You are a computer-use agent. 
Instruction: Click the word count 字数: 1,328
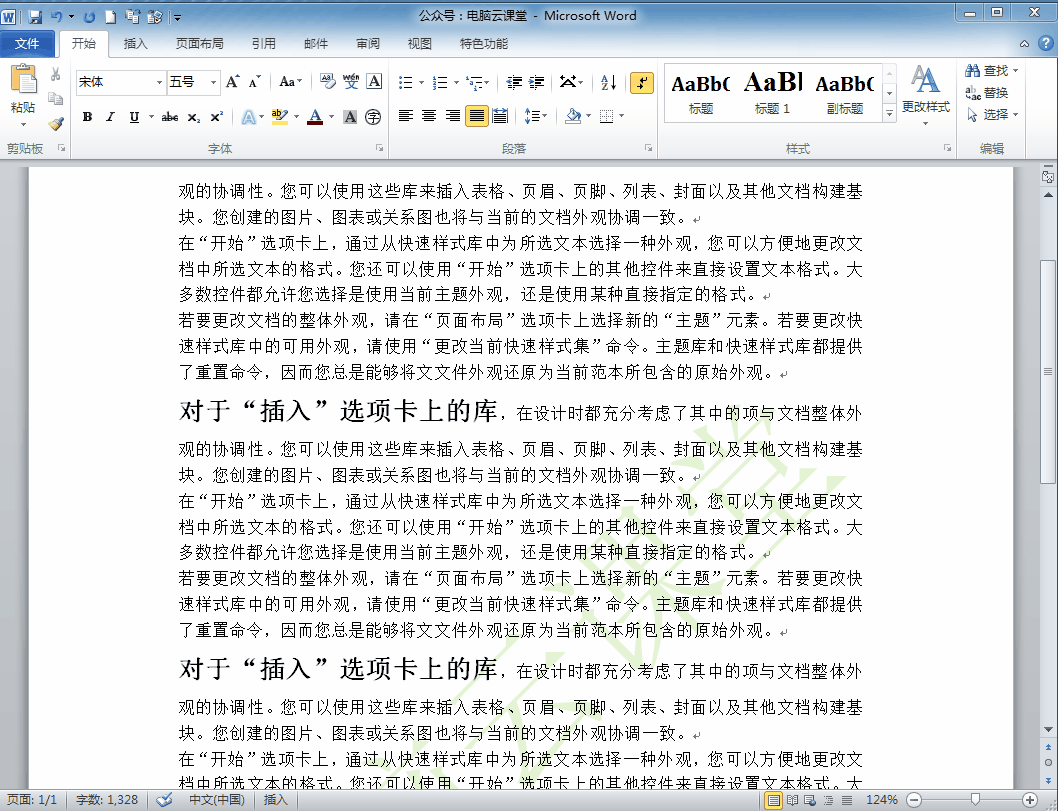coord(107,800)
